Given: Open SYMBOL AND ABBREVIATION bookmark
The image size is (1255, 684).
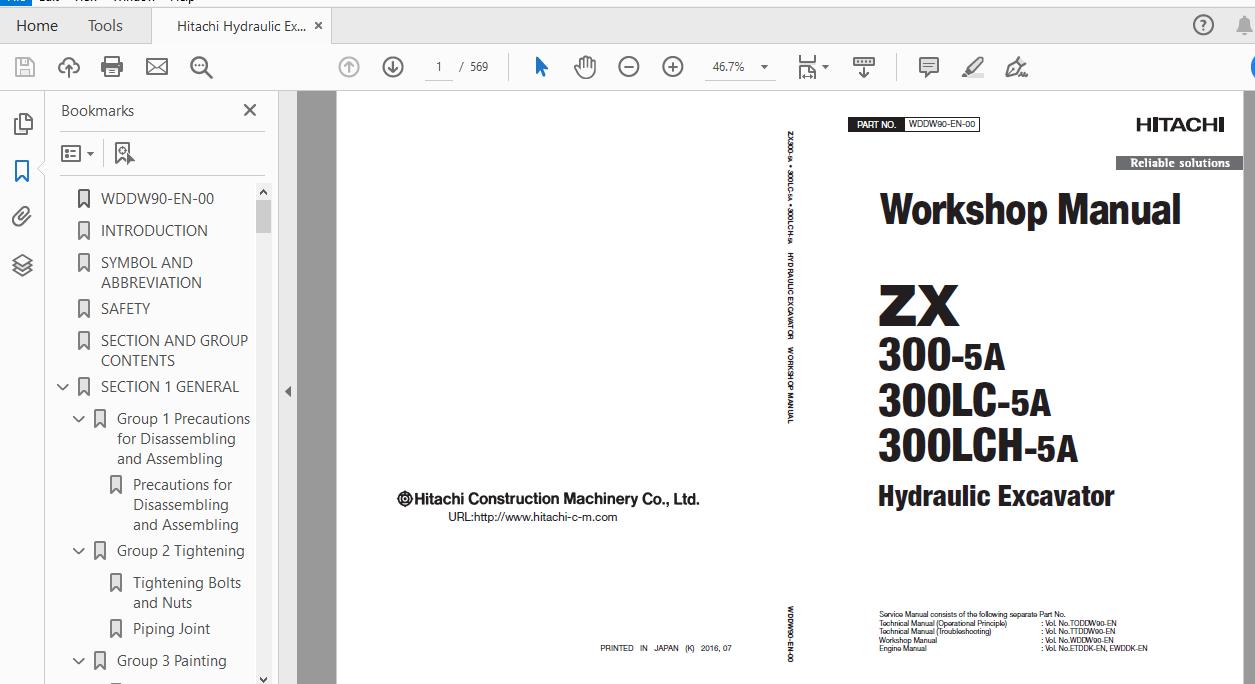Looking at the screenshot, I should 151,272.
